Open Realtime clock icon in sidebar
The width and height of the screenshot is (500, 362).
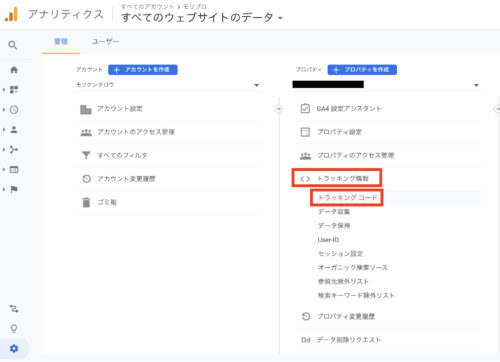point(14,110)
